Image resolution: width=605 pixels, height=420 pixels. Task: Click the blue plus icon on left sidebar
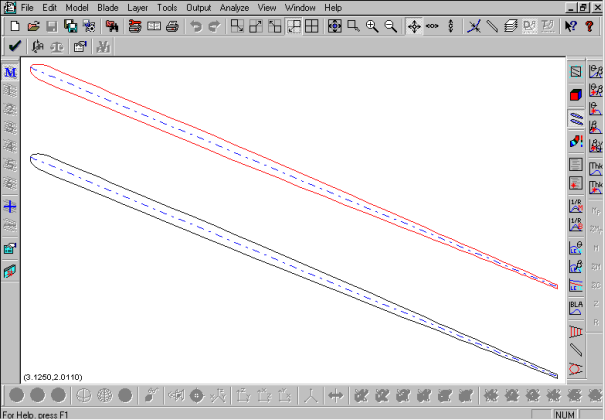10,207
